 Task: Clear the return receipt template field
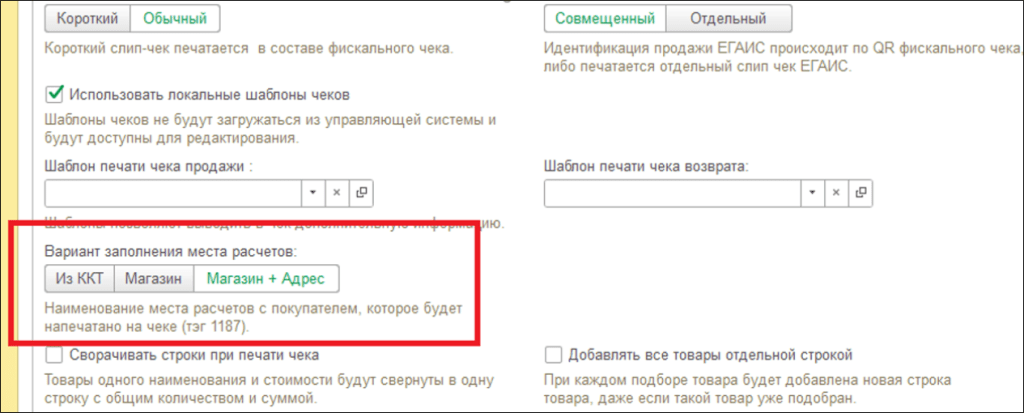click(x=835, y=192)
